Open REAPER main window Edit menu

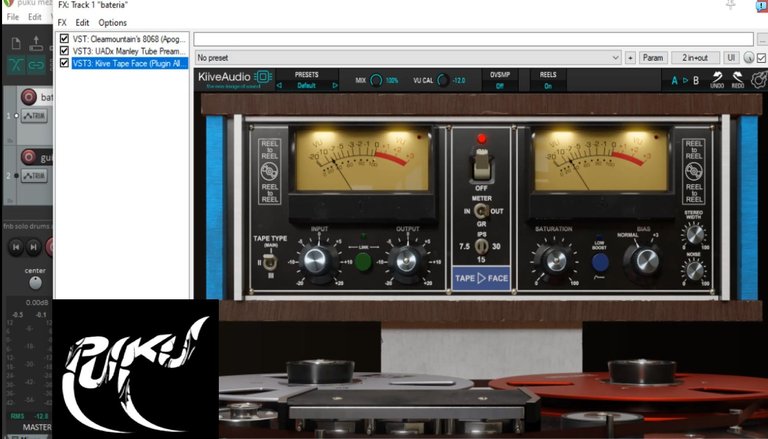[x=34, y=17]
